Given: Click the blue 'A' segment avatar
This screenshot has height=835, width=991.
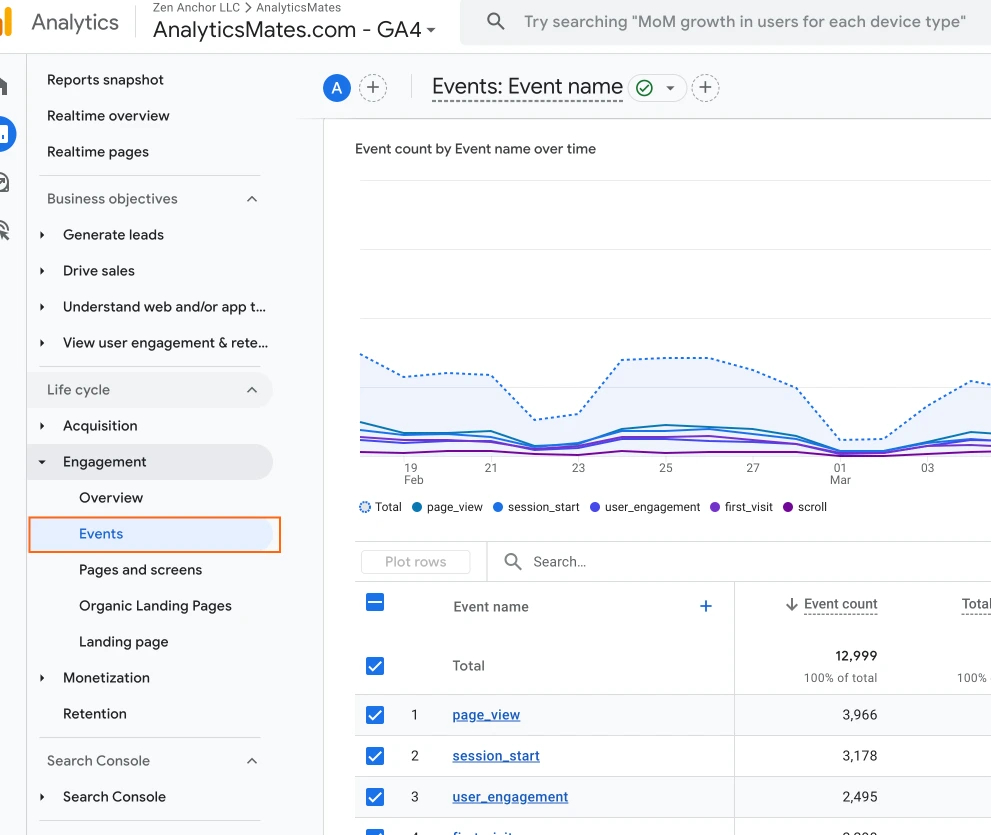Looking at the screenshot, I should pos(337,87).
